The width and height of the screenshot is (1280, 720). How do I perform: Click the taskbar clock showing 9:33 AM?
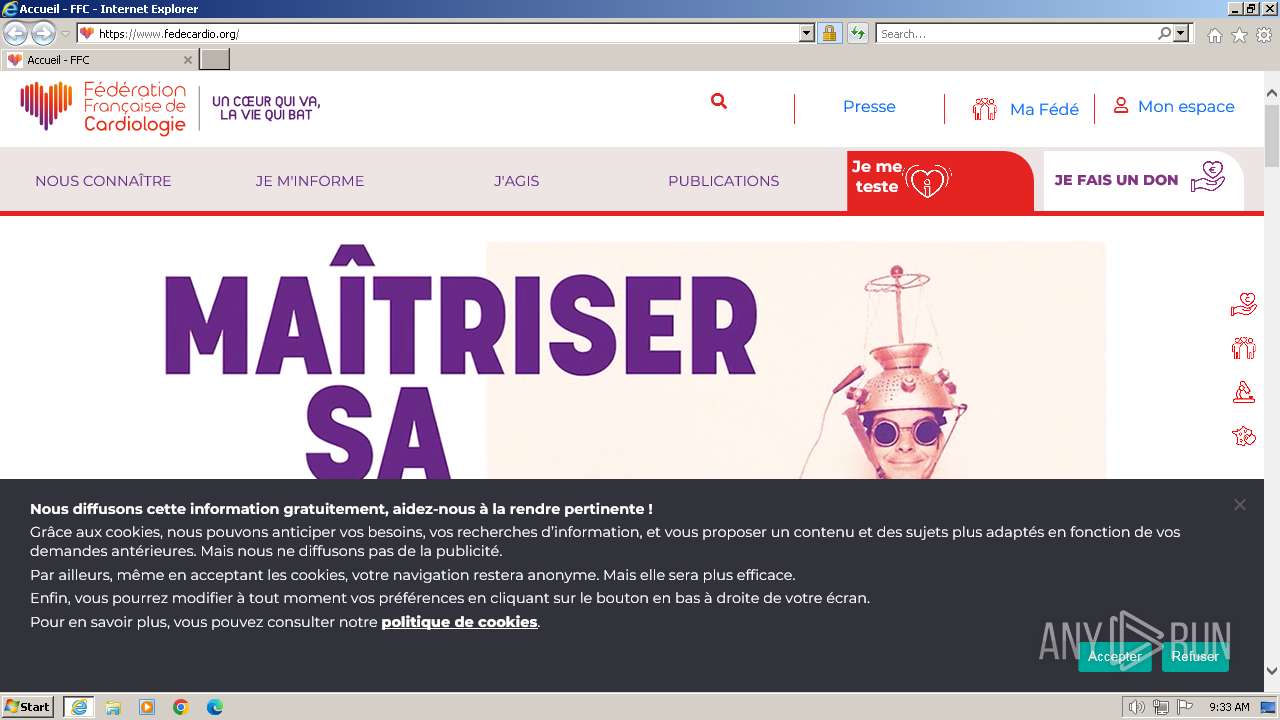[x=1229, y=707]
